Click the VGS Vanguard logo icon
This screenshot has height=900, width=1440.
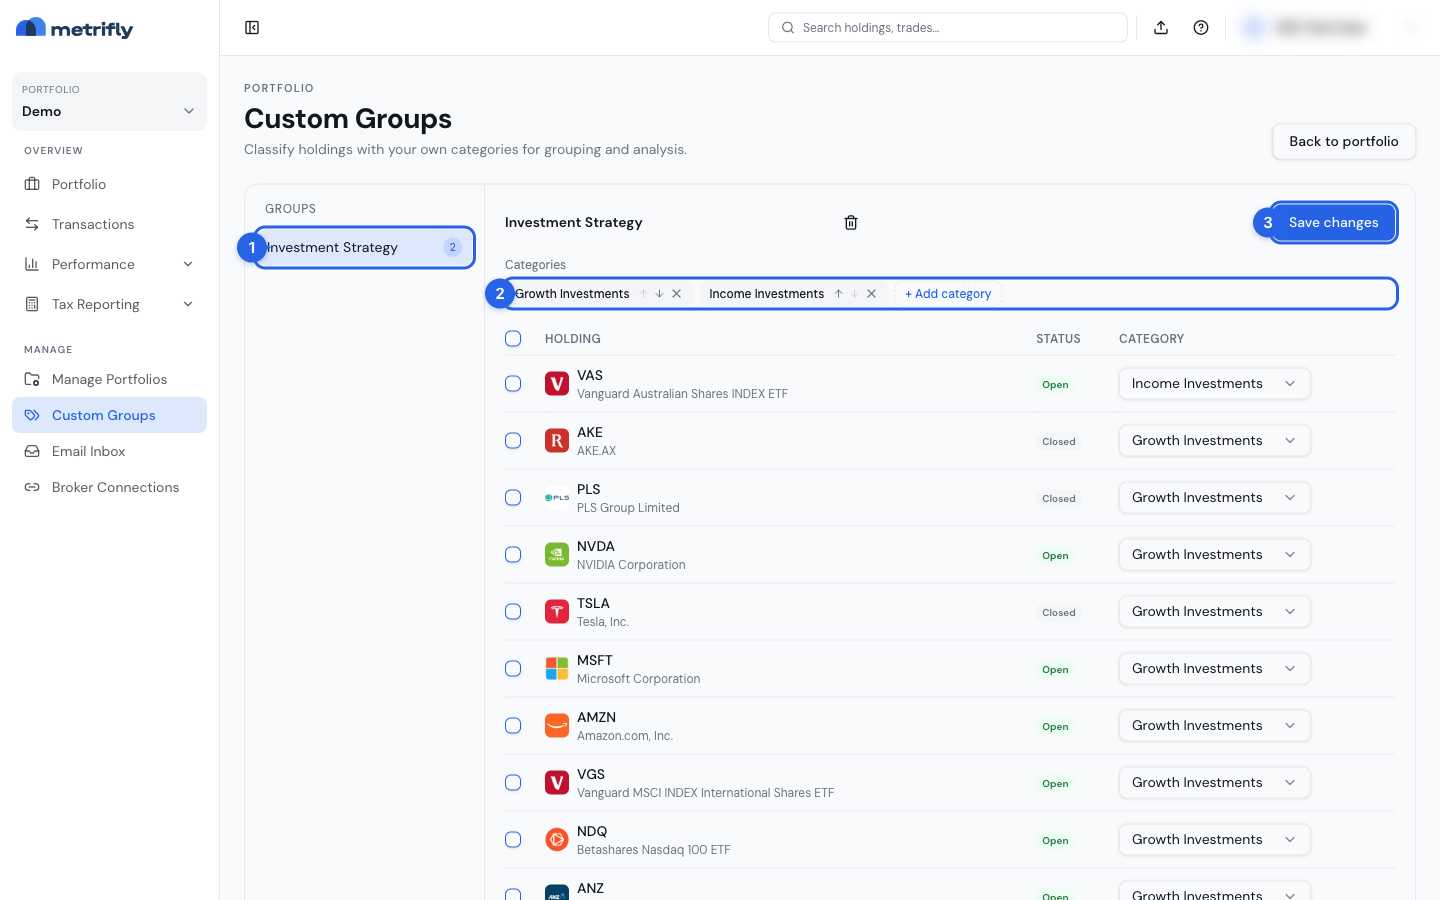tap(557, 783)
